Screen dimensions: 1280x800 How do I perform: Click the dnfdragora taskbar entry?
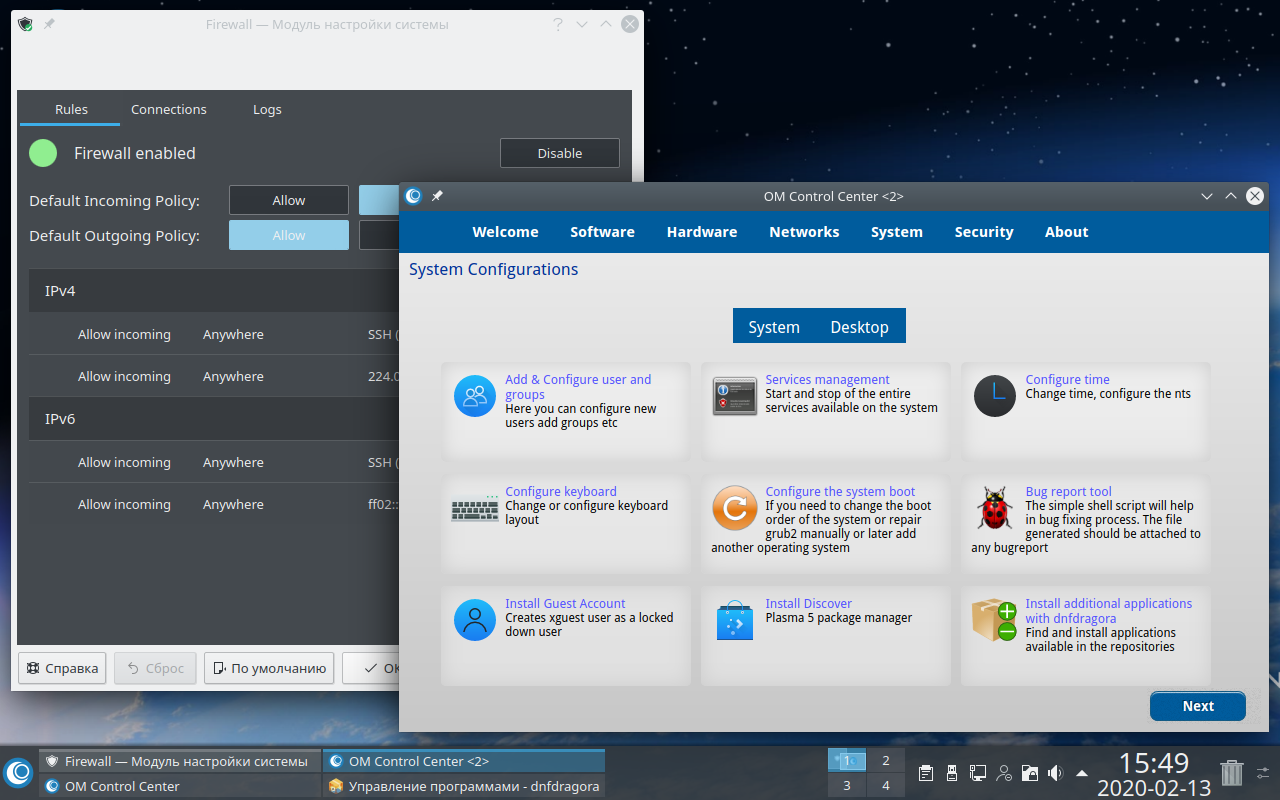tap(464, 786)
